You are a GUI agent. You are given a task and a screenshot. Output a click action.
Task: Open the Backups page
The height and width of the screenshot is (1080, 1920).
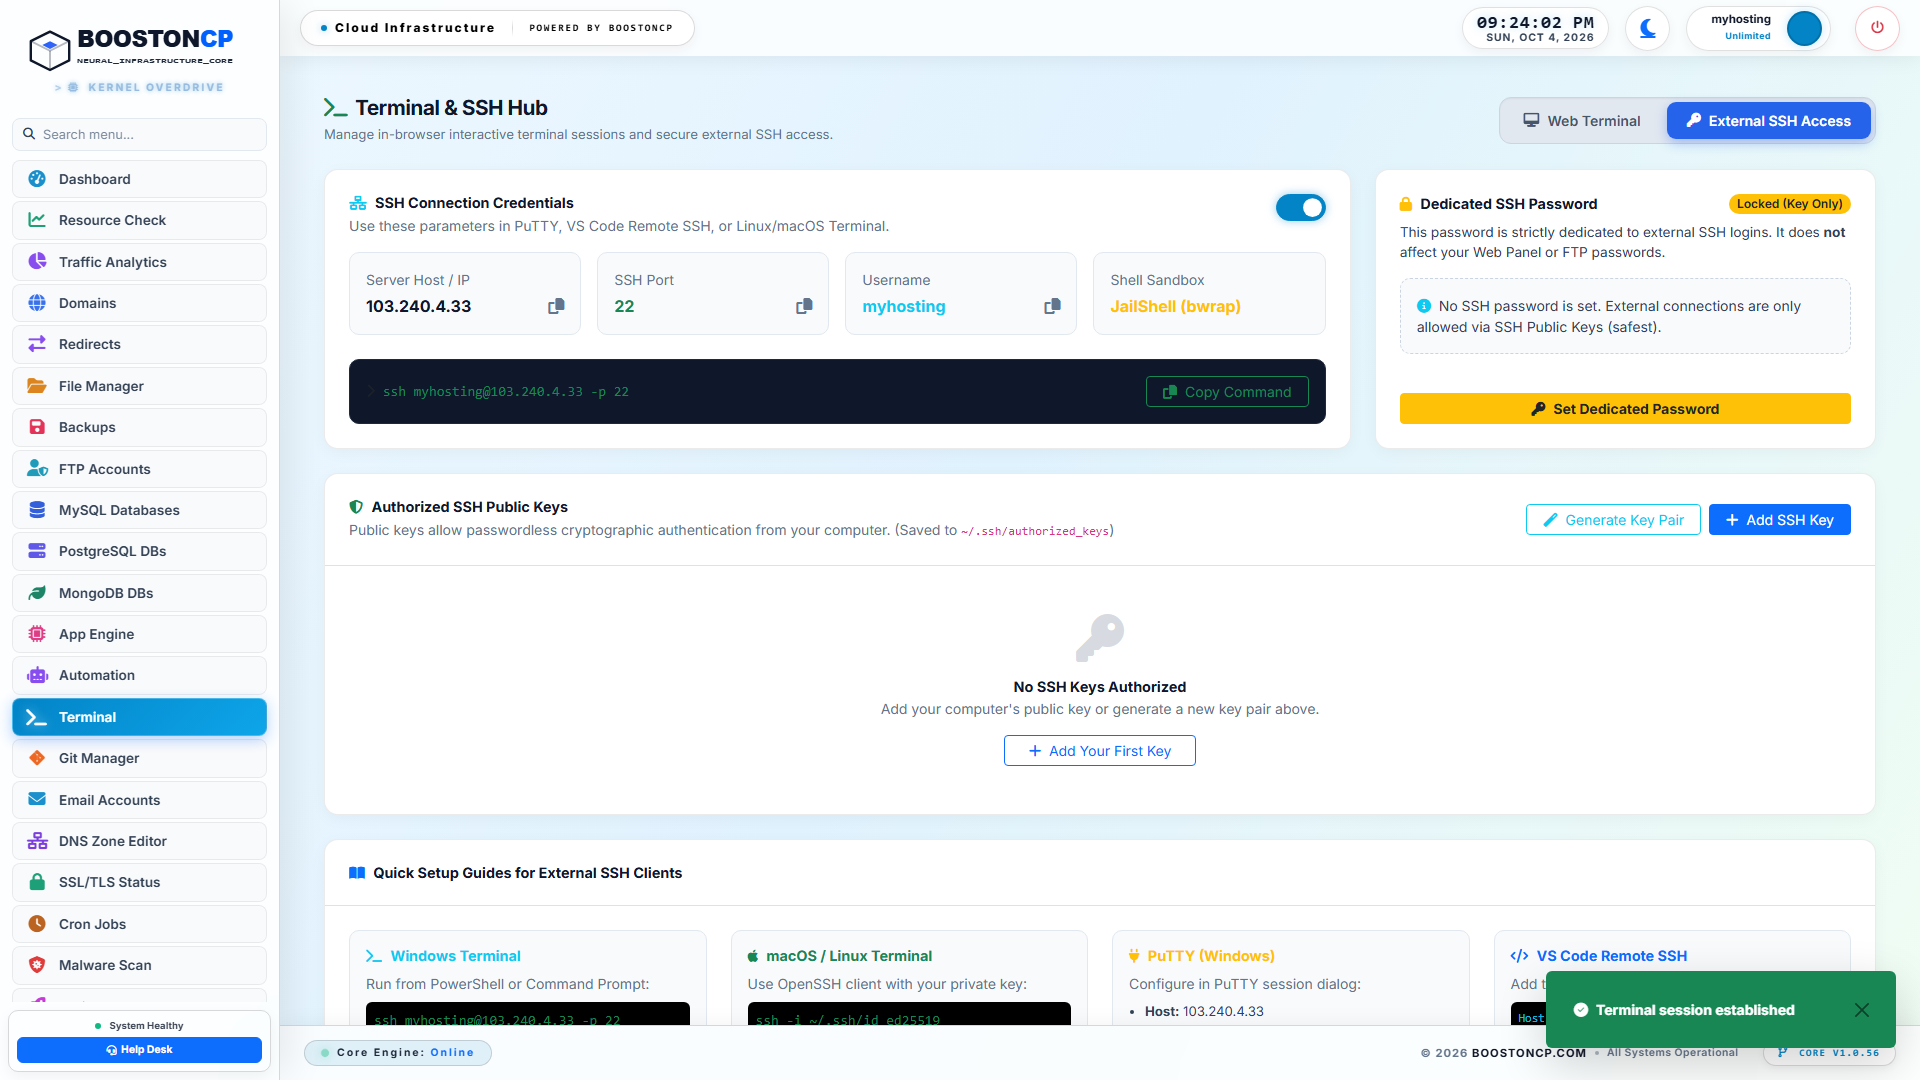(x=139, y=427)
